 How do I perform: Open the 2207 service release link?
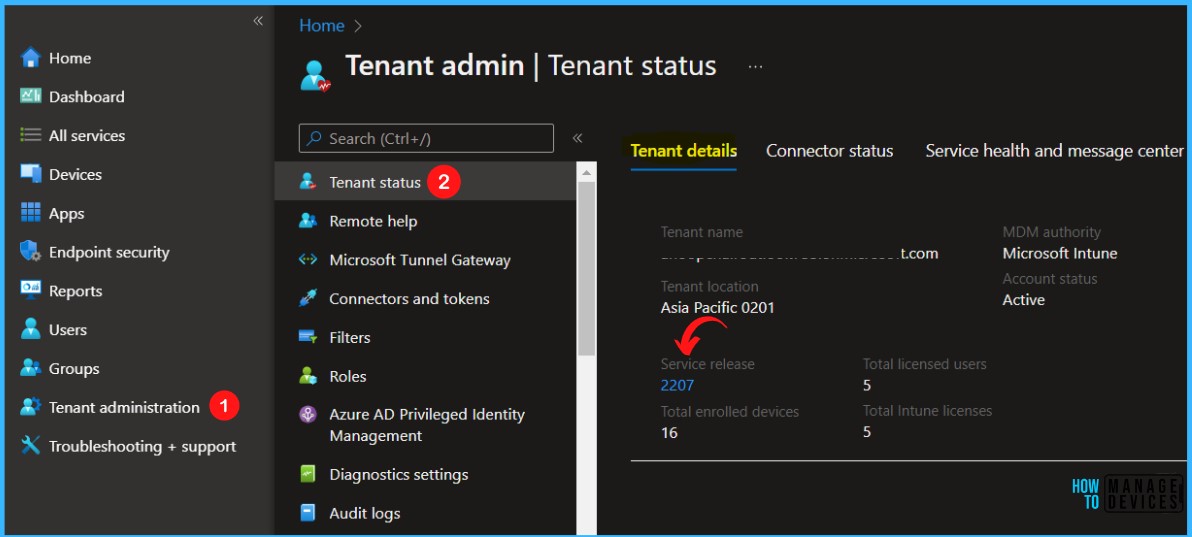[677, 385]
